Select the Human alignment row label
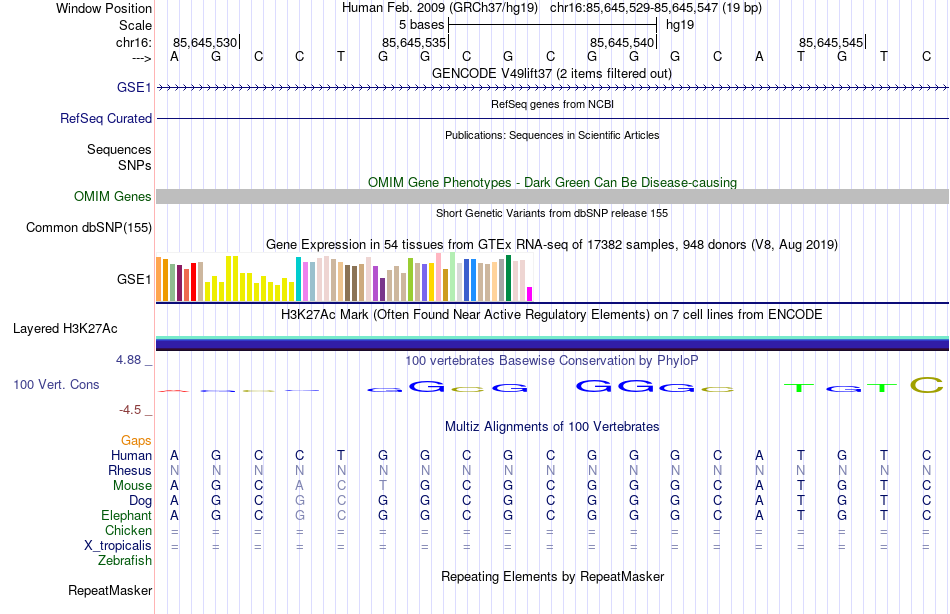 131,455
